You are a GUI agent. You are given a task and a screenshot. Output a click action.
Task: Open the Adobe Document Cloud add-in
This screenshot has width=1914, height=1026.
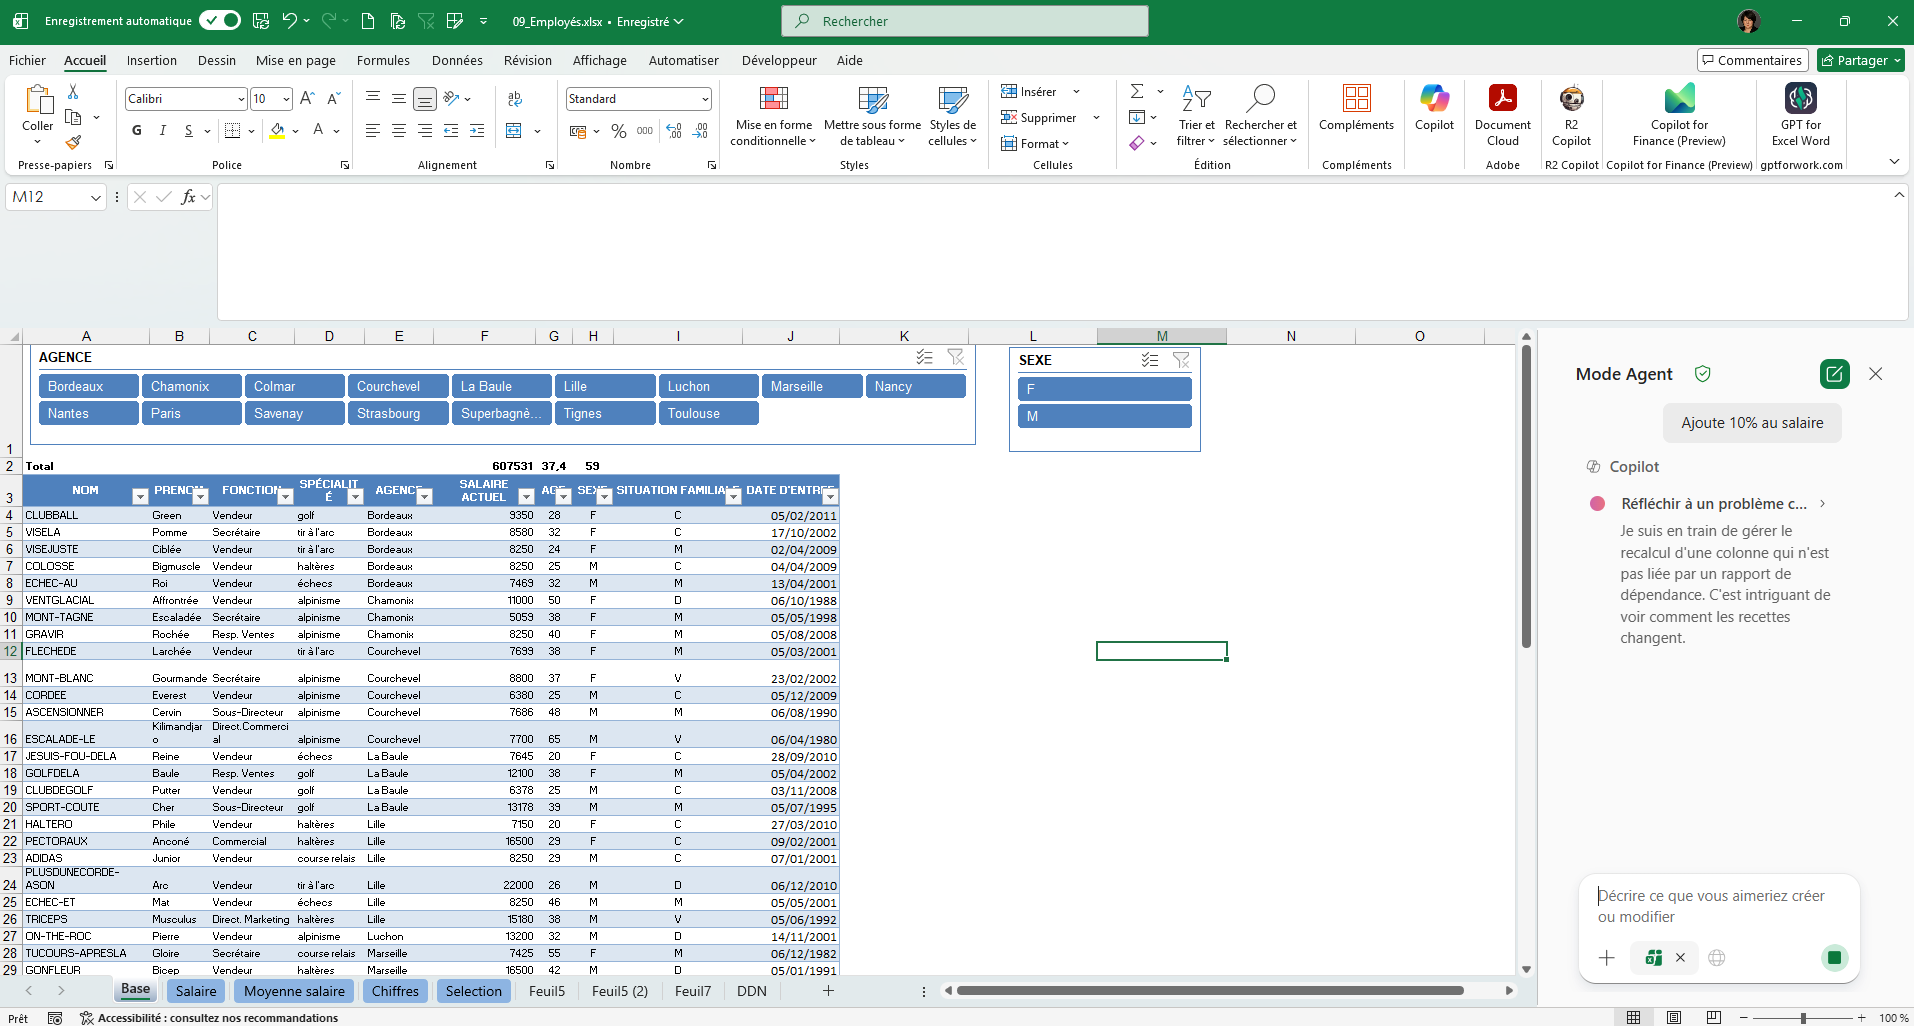(1502, 113)
